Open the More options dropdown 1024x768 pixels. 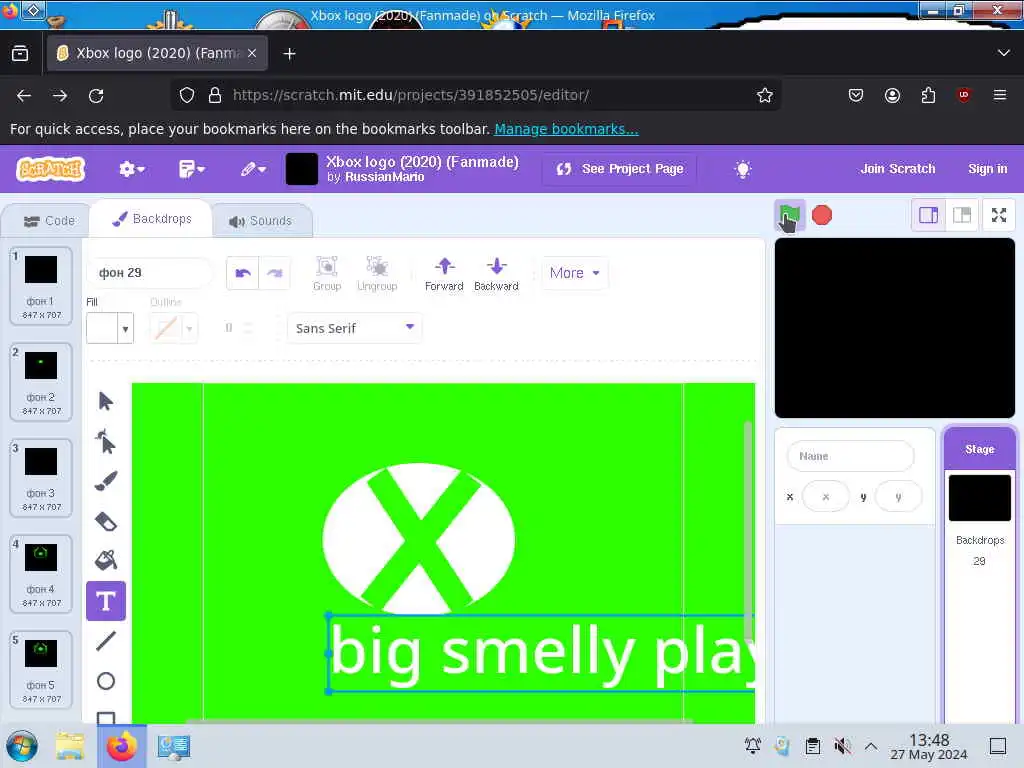click(x=575, y=273)
